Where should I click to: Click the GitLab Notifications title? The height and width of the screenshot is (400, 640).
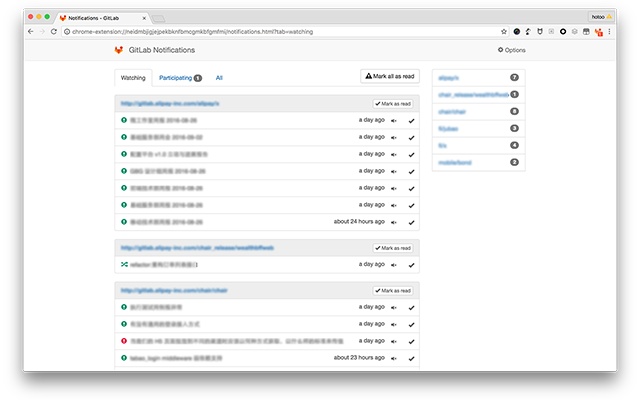coord(162,50)
